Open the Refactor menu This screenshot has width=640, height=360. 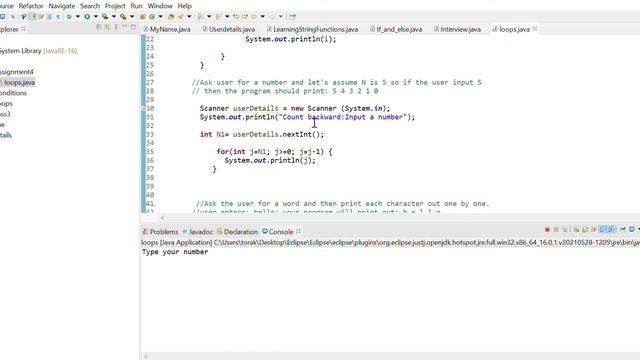(31, 6)
